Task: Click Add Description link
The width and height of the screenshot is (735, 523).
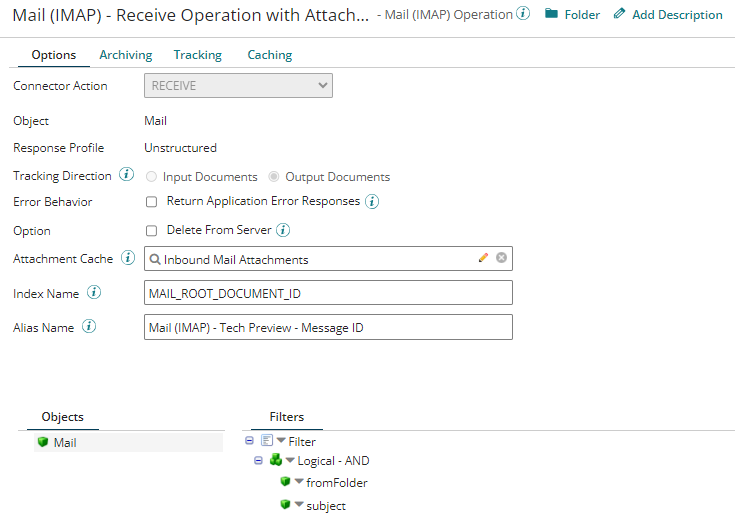Action: coord(667,15)
